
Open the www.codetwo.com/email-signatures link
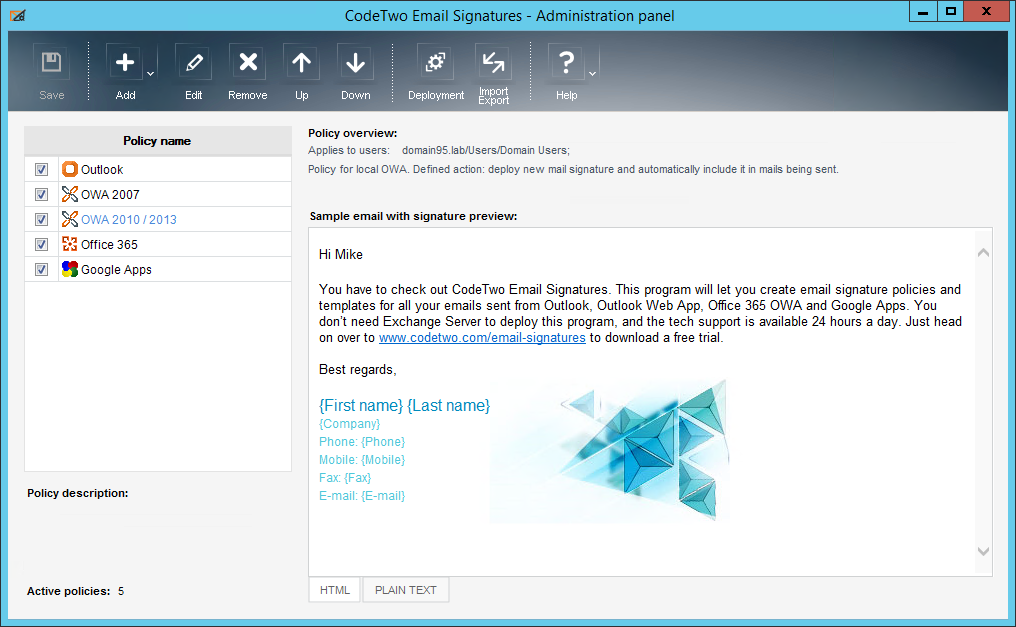click(482, 337)
